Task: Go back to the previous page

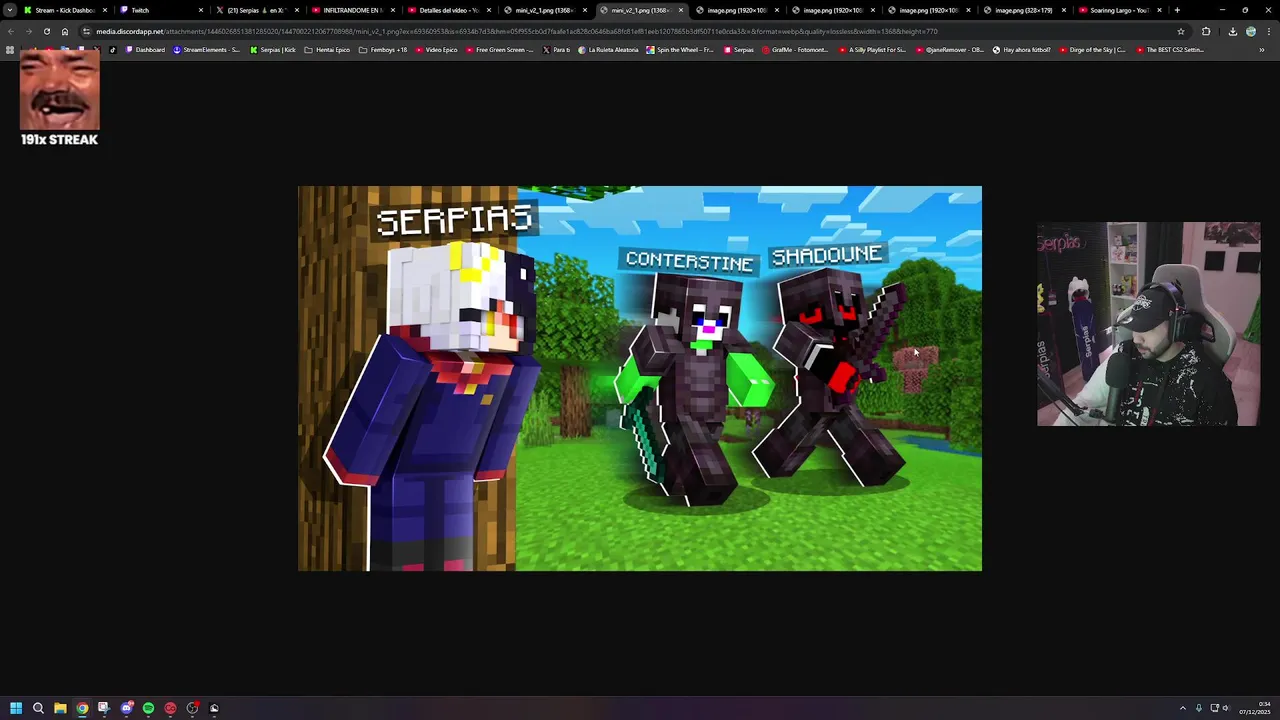Action: [10, 31]
